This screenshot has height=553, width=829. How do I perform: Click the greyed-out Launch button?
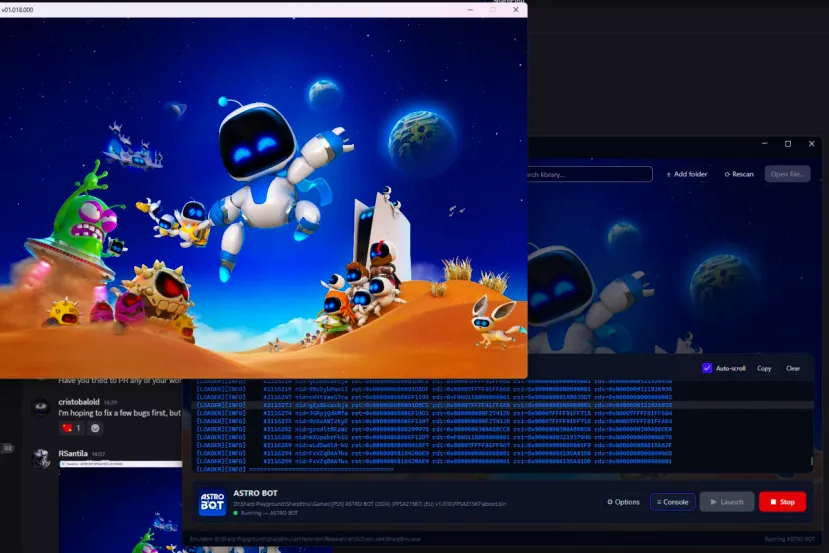click(727, 502)
